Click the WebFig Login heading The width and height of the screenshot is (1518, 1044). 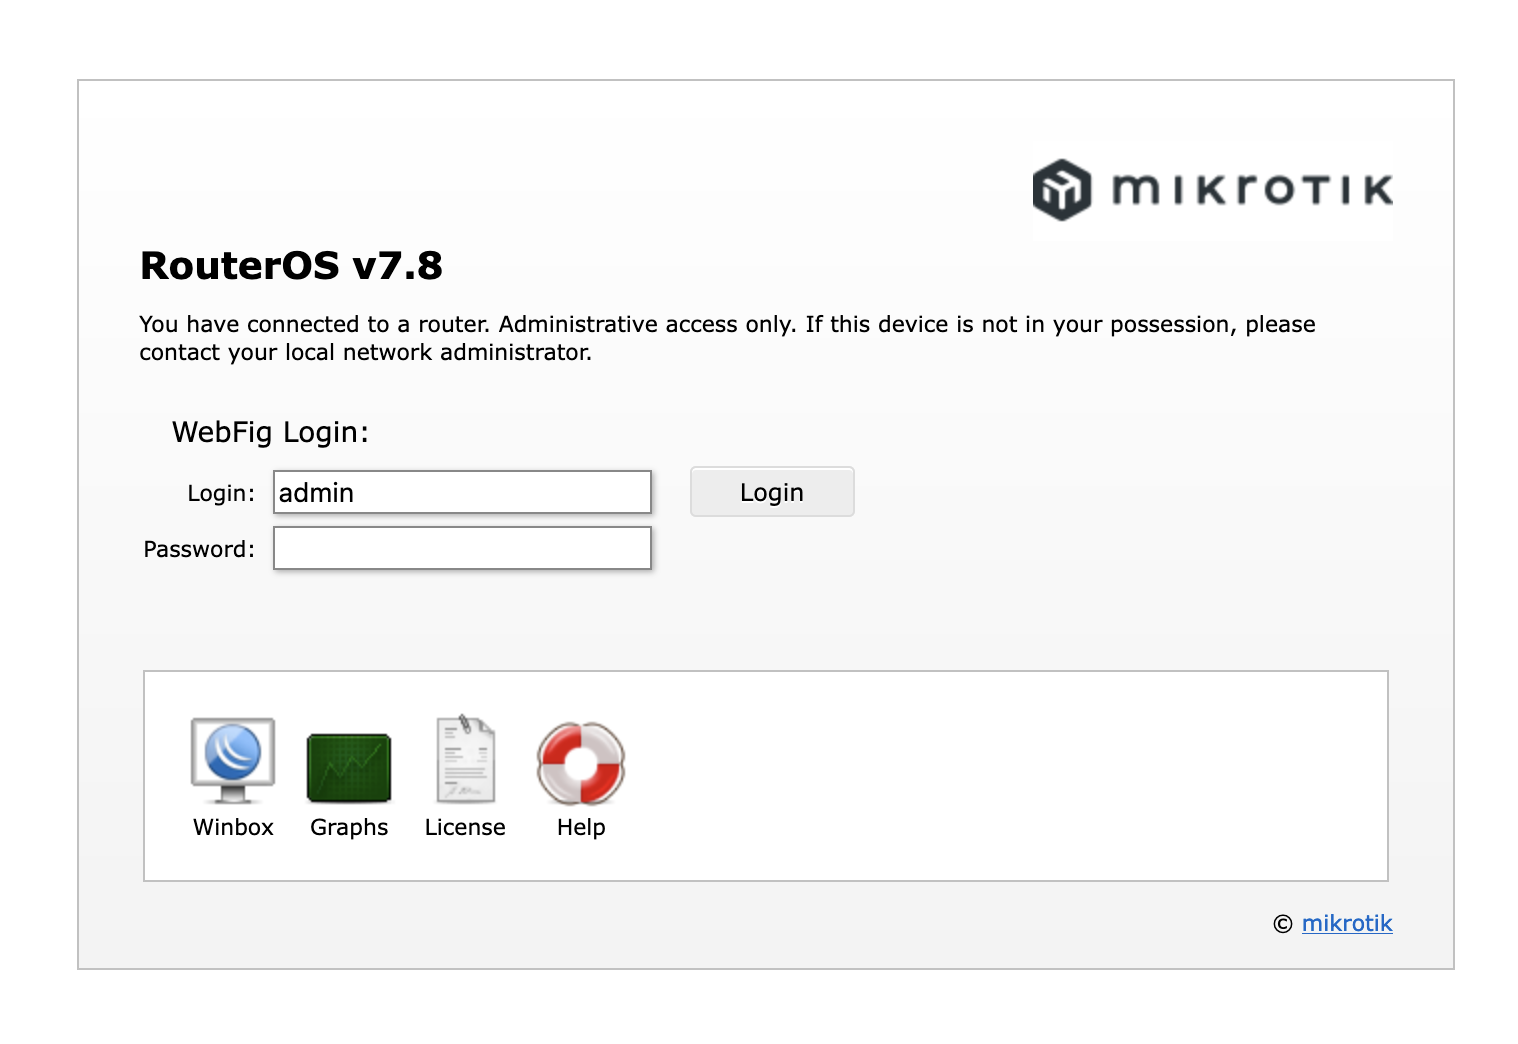click(270, 432)
